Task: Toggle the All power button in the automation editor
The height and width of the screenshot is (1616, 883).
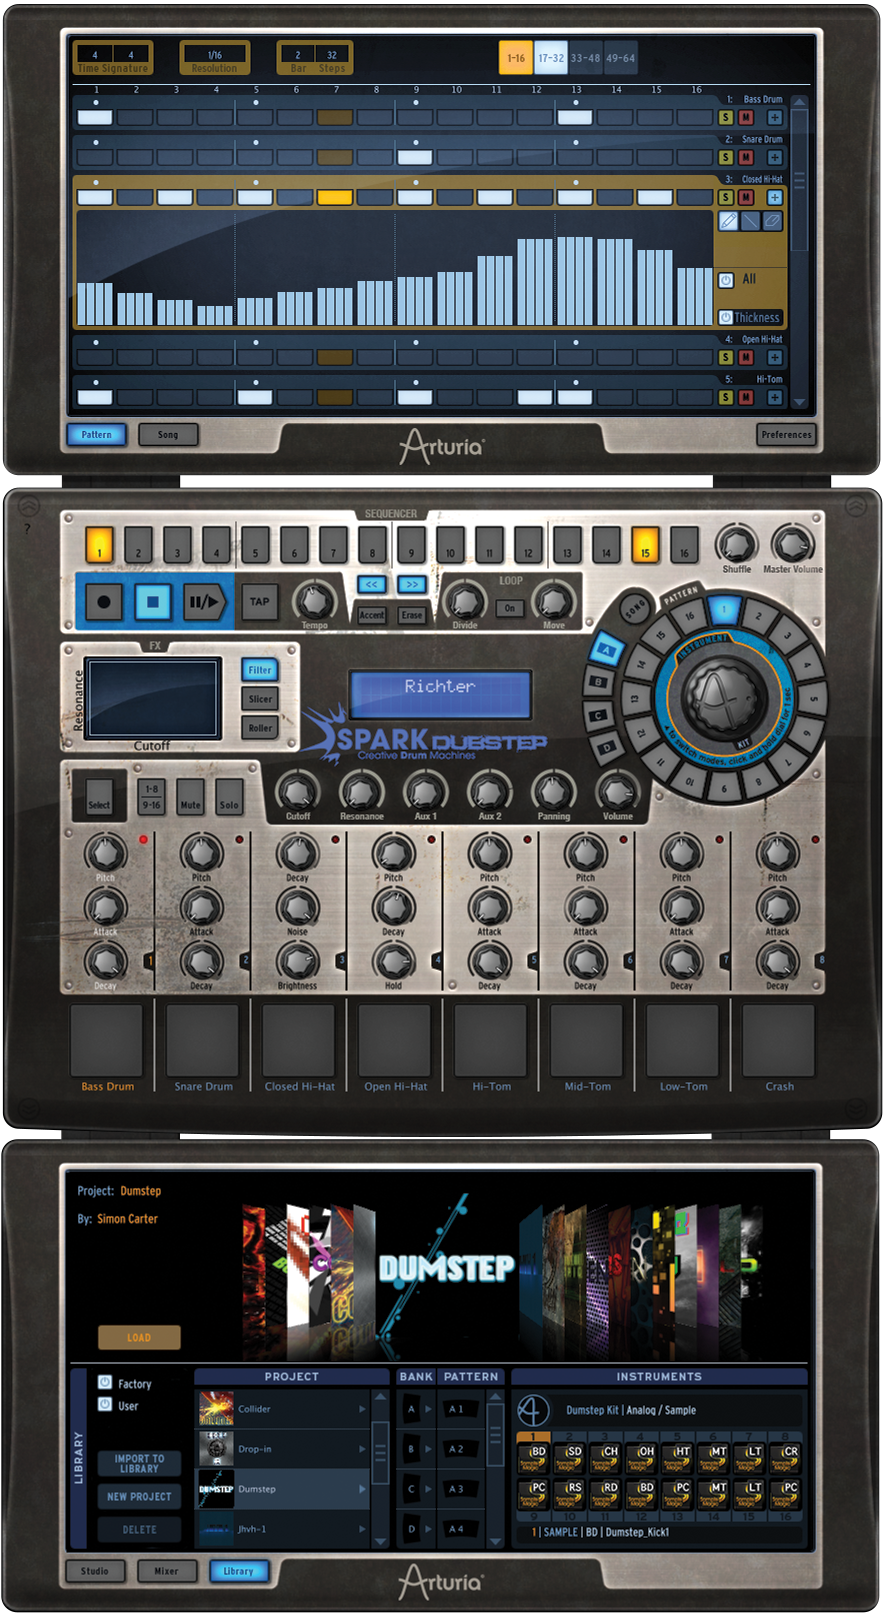Action: pyautogui.click(x=727, y=280)
